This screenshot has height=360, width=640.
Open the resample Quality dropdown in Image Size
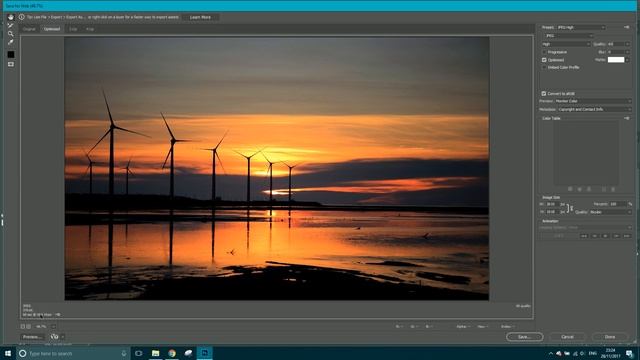(x=610, y=212)
